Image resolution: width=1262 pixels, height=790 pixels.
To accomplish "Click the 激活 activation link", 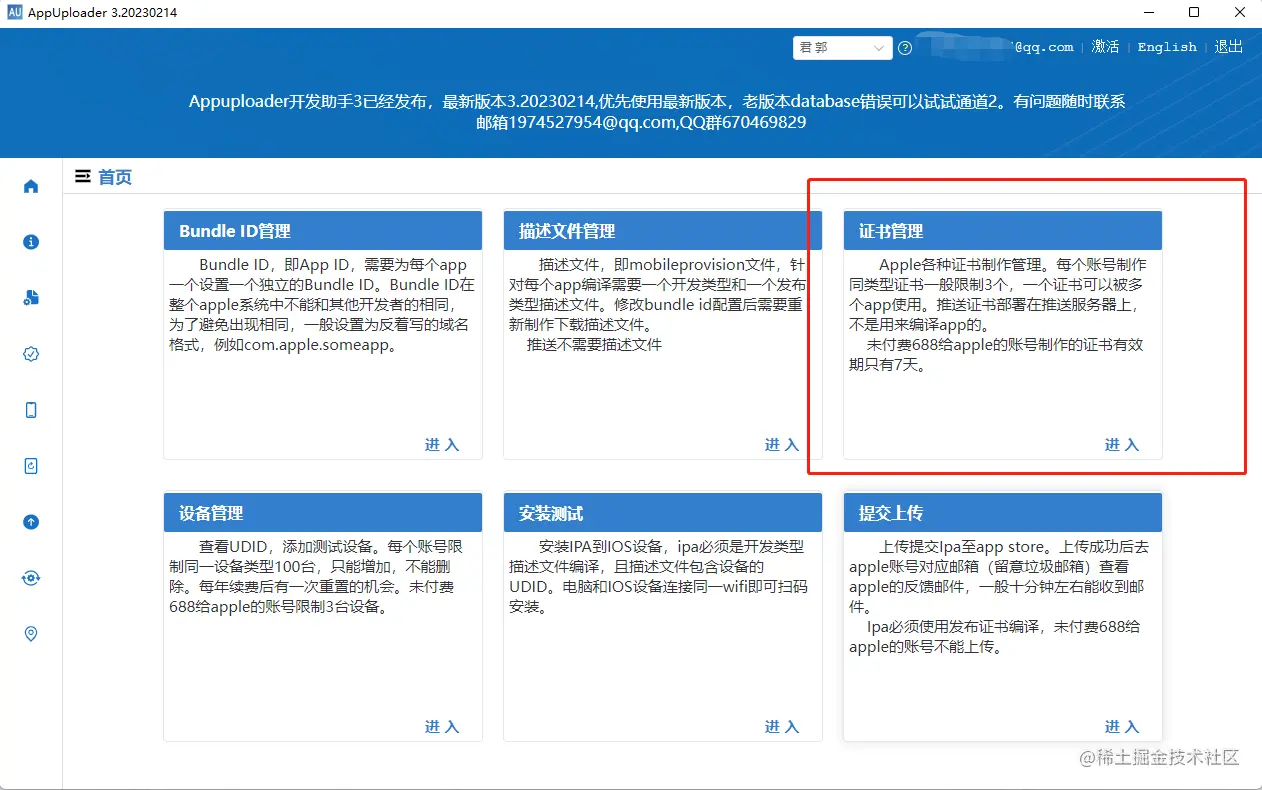I will (1105, 47).
